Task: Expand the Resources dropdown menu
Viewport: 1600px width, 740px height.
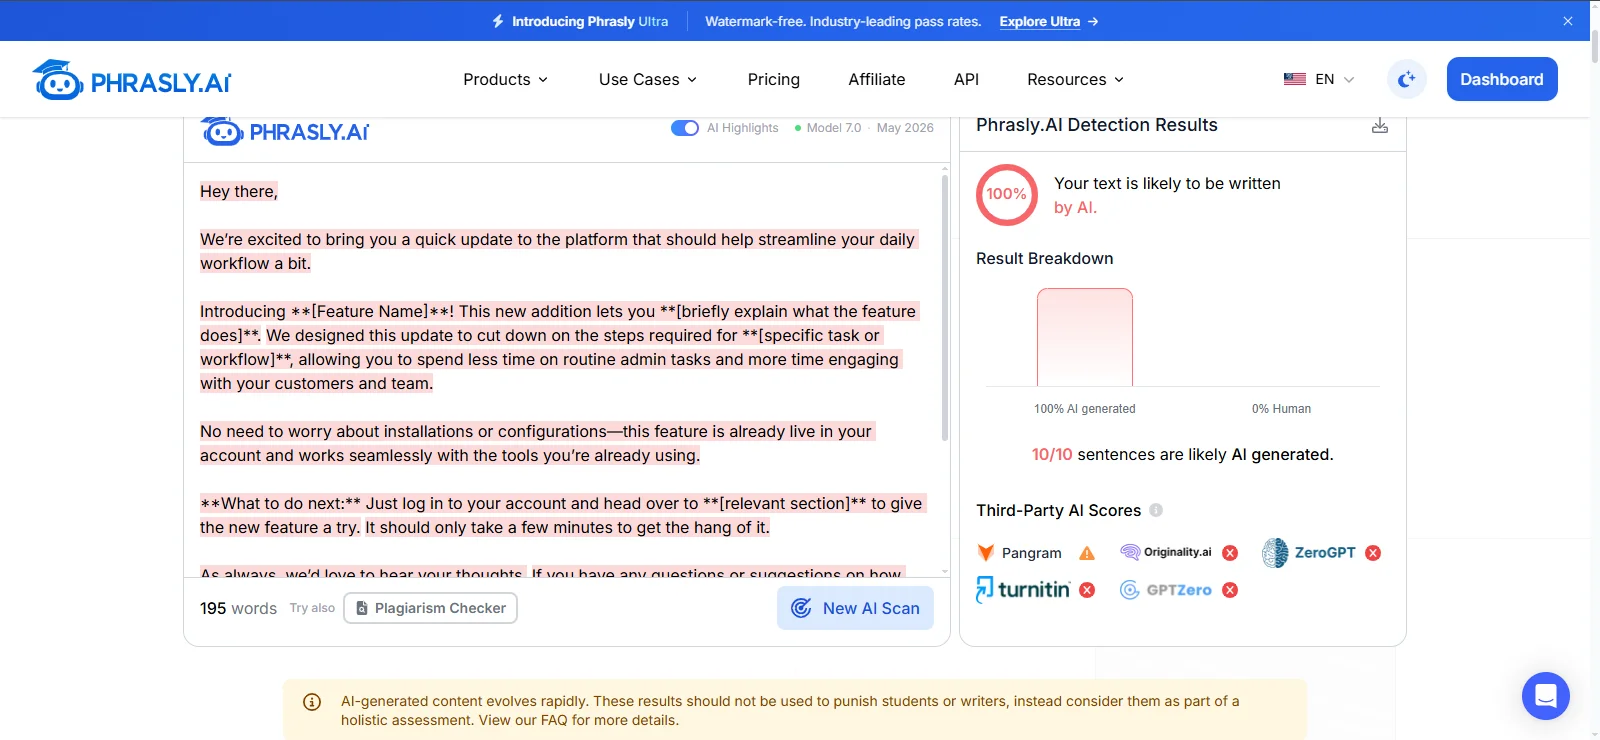Action: [x=1075, y=80]
